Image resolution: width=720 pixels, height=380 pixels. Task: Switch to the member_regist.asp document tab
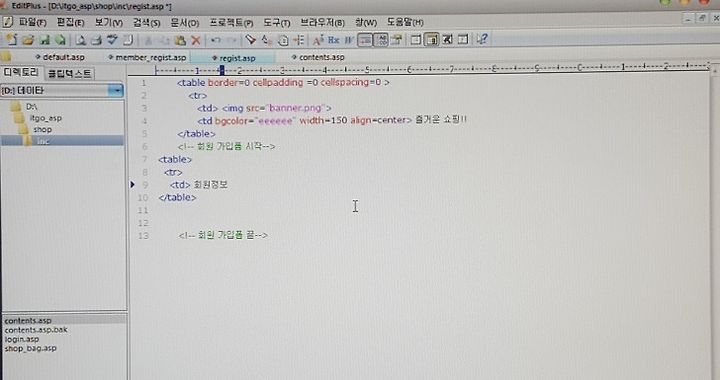(x=147, y=57)
